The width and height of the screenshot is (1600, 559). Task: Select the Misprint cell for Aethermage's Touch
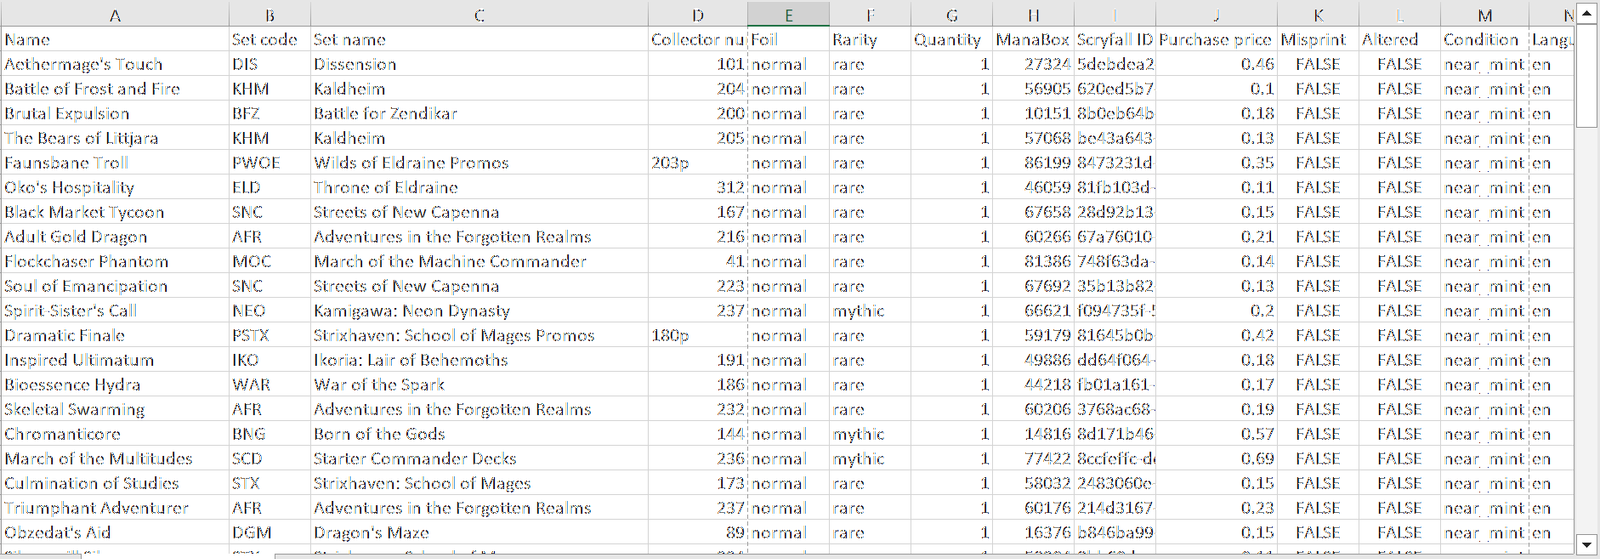(1317, 64)
